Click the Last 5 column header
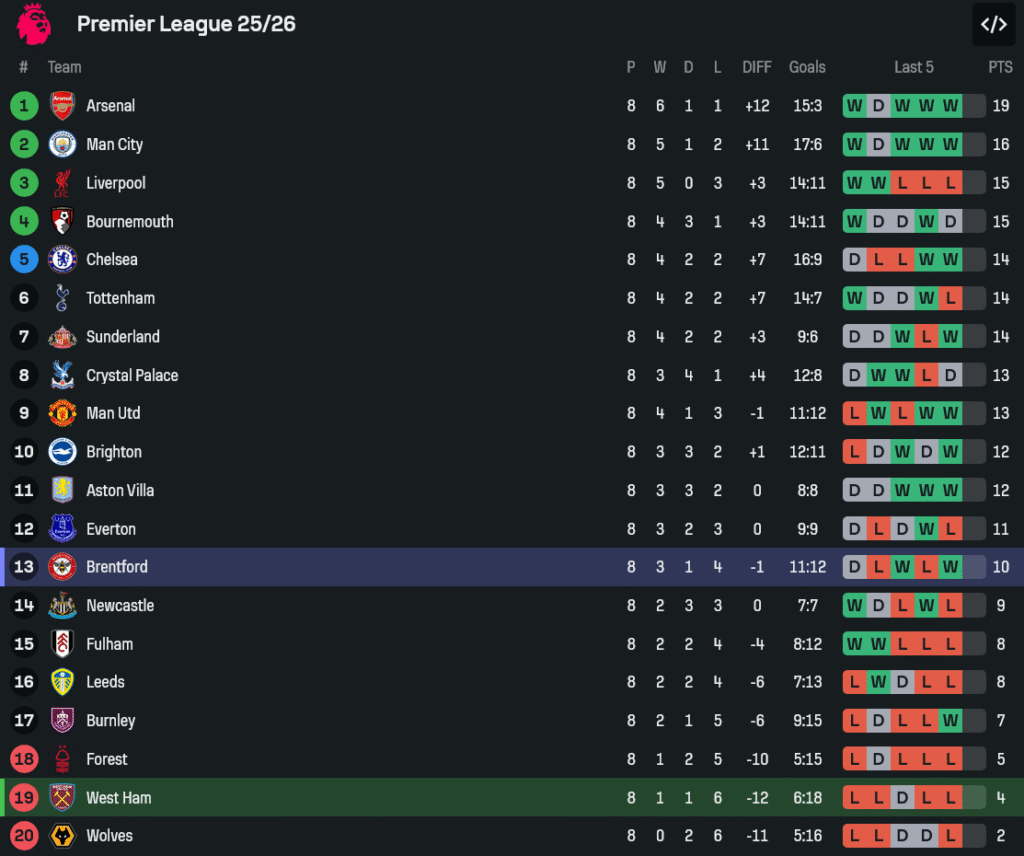 914,67
